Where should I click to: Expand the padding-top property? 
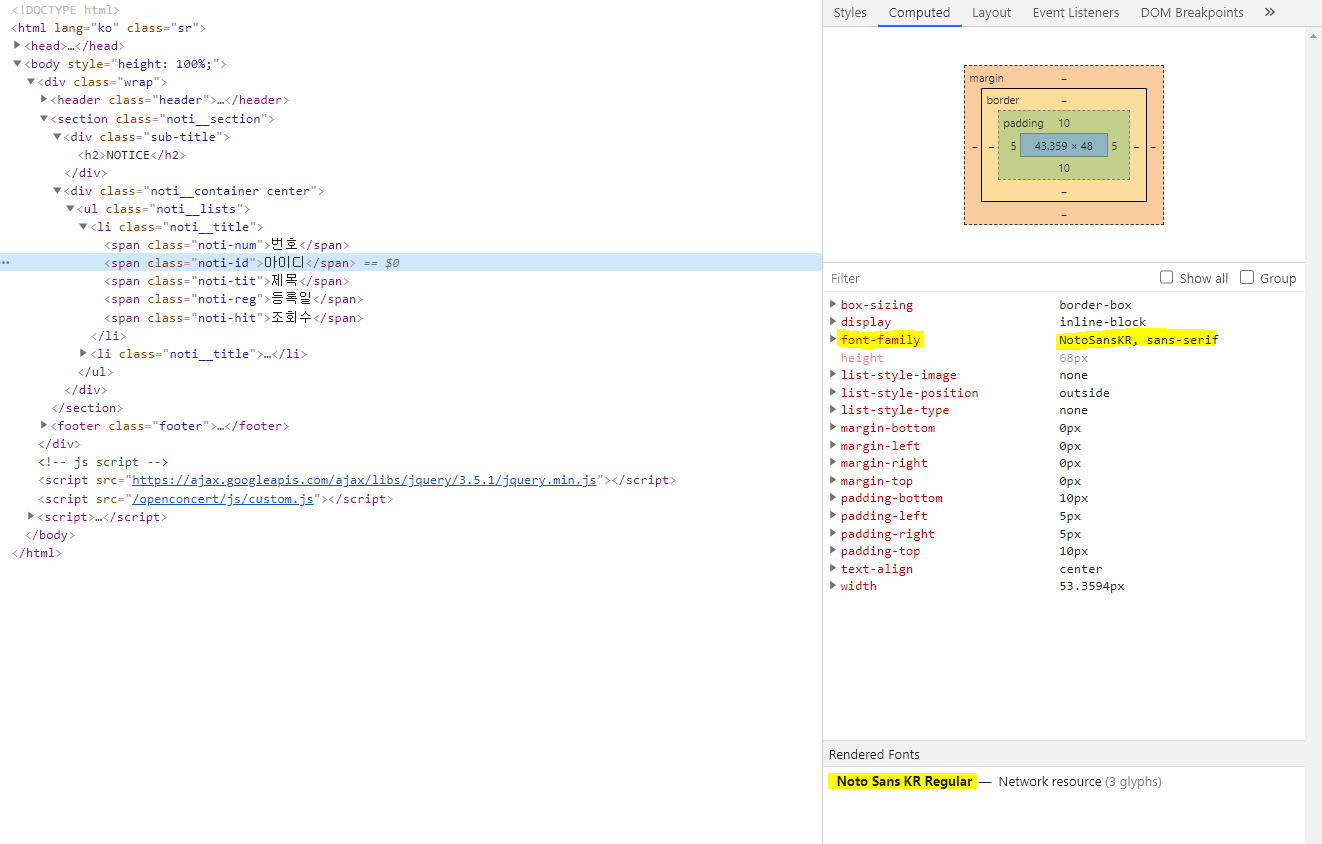tap(833, 551)
